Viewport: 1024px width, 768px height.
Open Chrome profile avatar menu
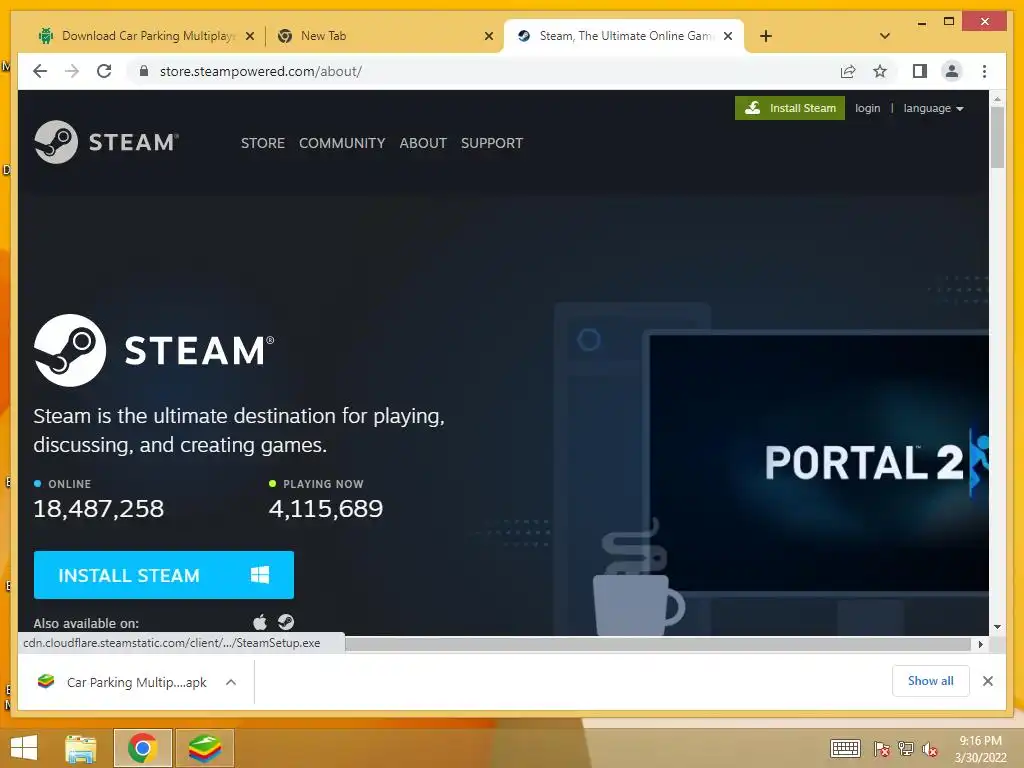click(x=952, y=71)
